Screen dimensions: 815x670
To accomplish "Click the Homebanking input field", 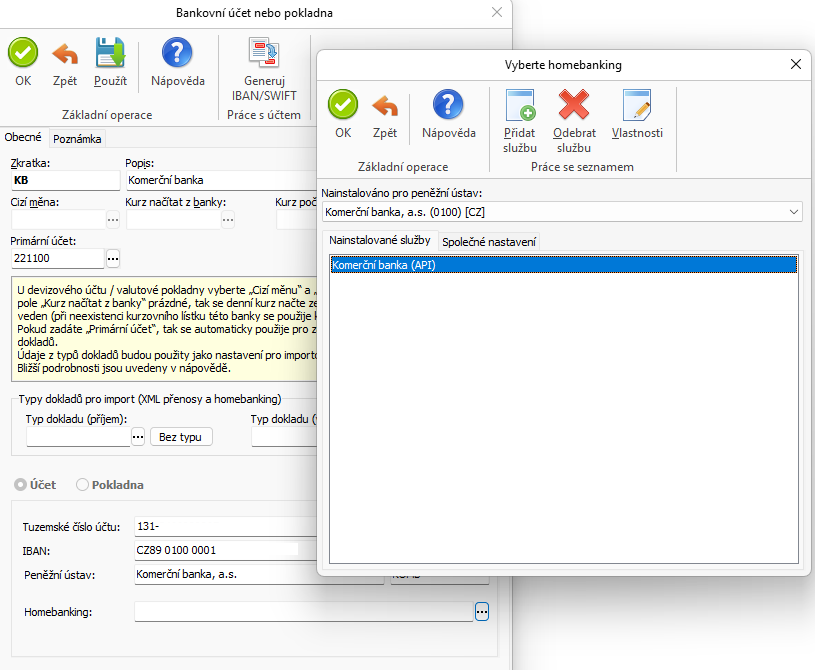I will 304,612.
